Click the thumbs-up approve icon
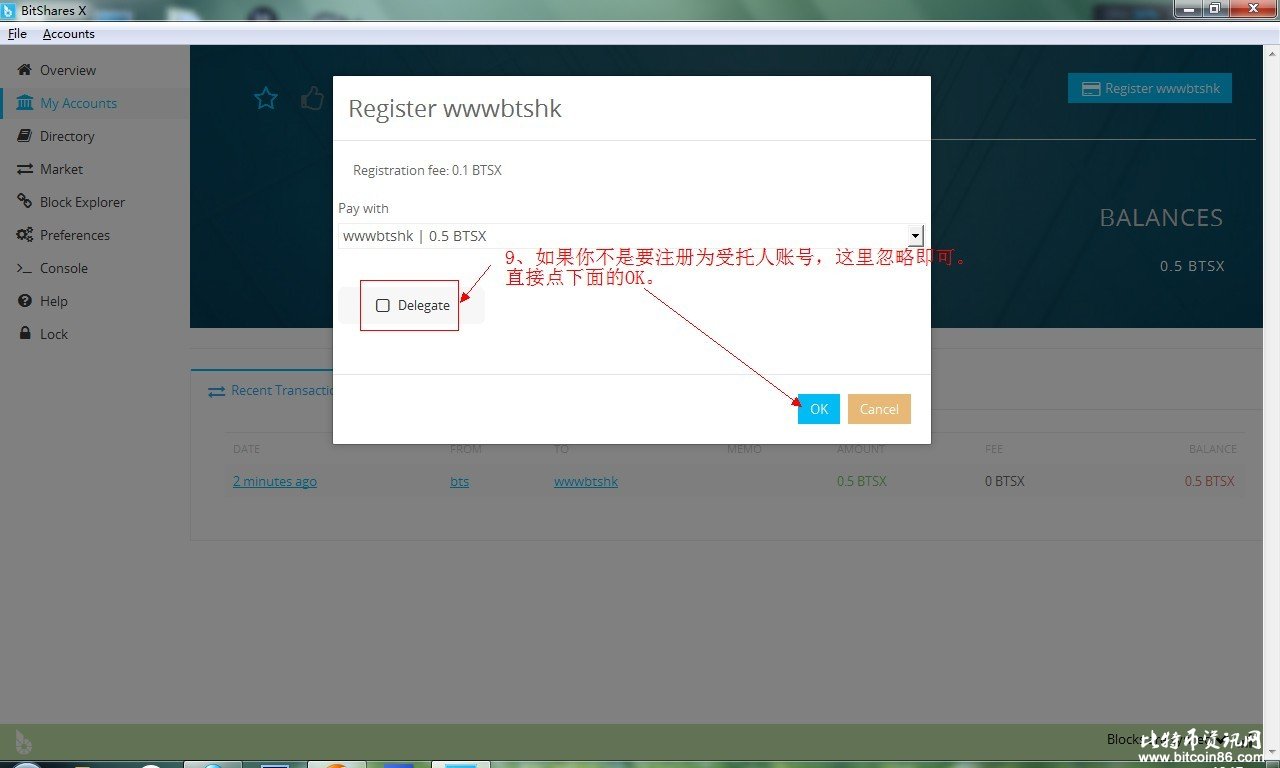This screenshot has height=768, width=1280. point(313,98)
